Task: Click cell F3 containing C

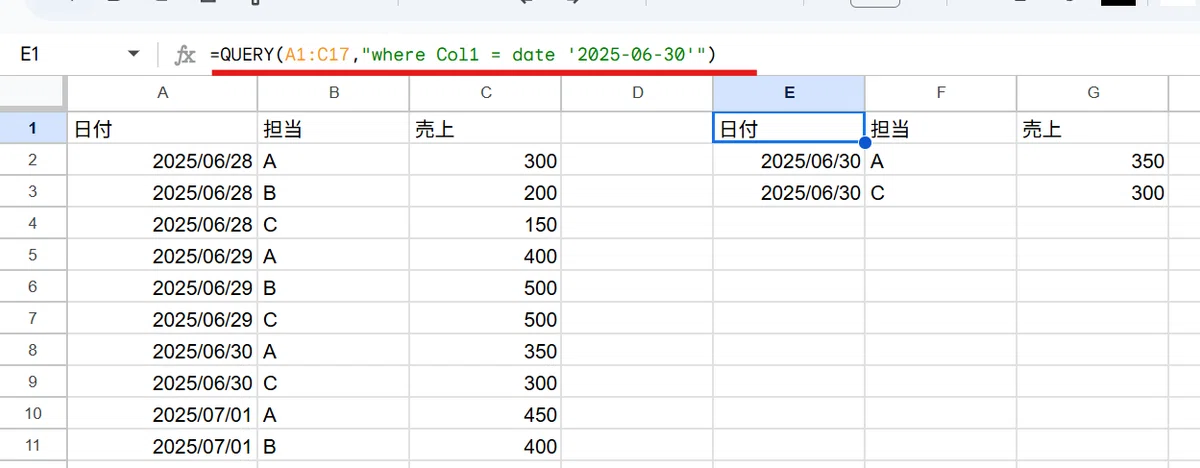Action: [941, 192]
